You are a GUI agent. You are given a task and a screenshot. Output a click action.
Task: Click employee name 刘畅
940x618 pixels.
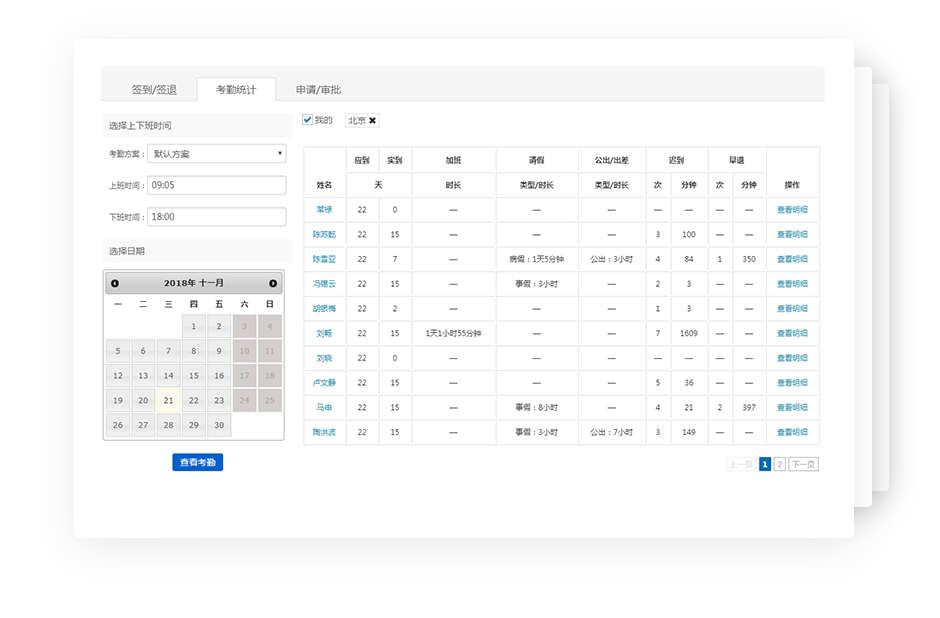324,333
